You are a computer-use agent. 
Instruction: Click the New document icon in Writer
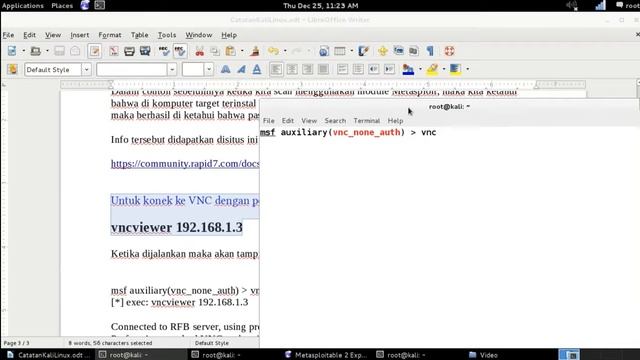click(x=12, y=51)
